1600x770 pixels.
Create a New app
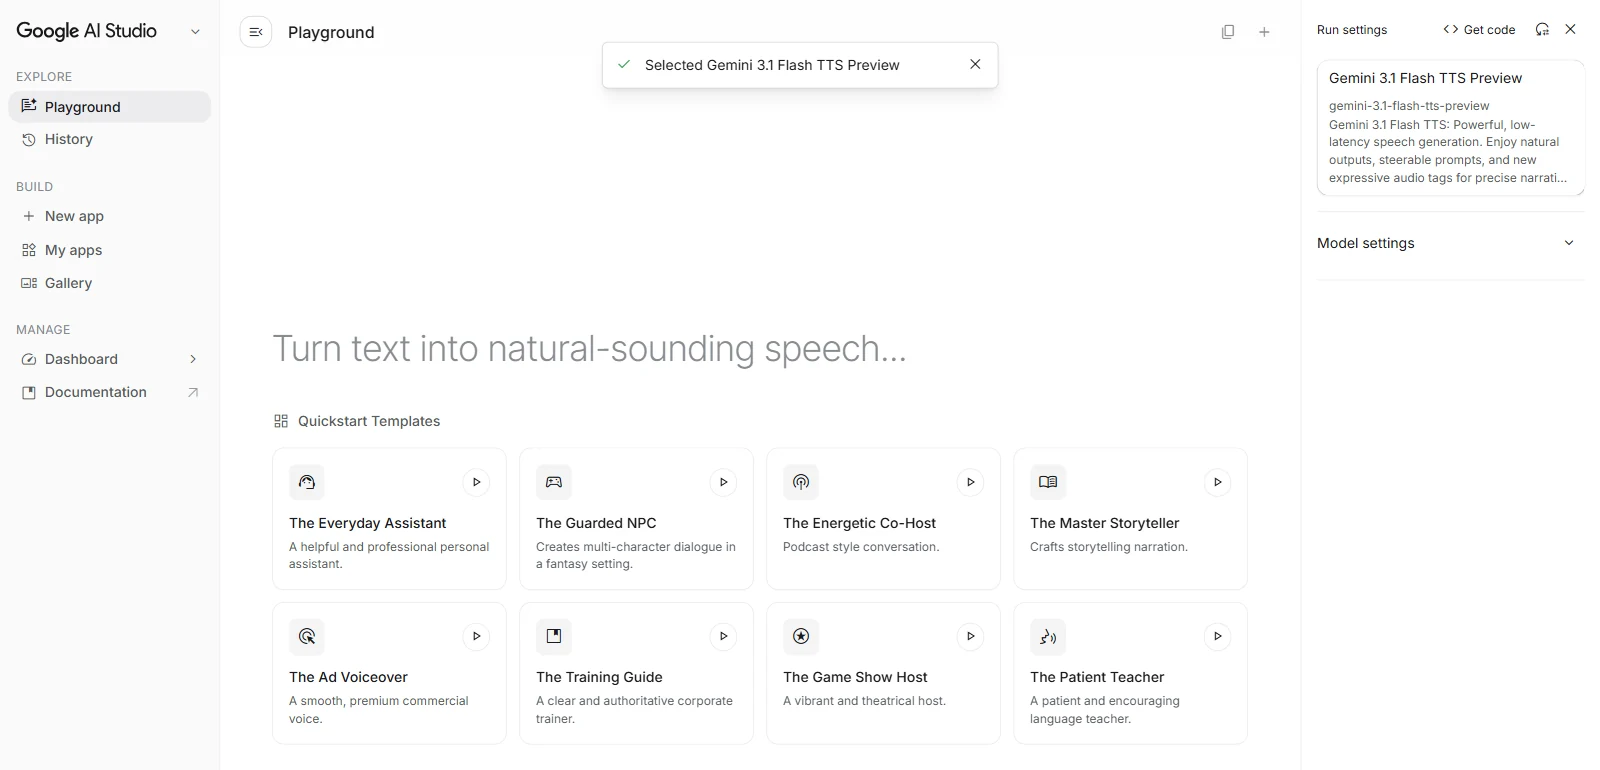[x=110, y=216]
